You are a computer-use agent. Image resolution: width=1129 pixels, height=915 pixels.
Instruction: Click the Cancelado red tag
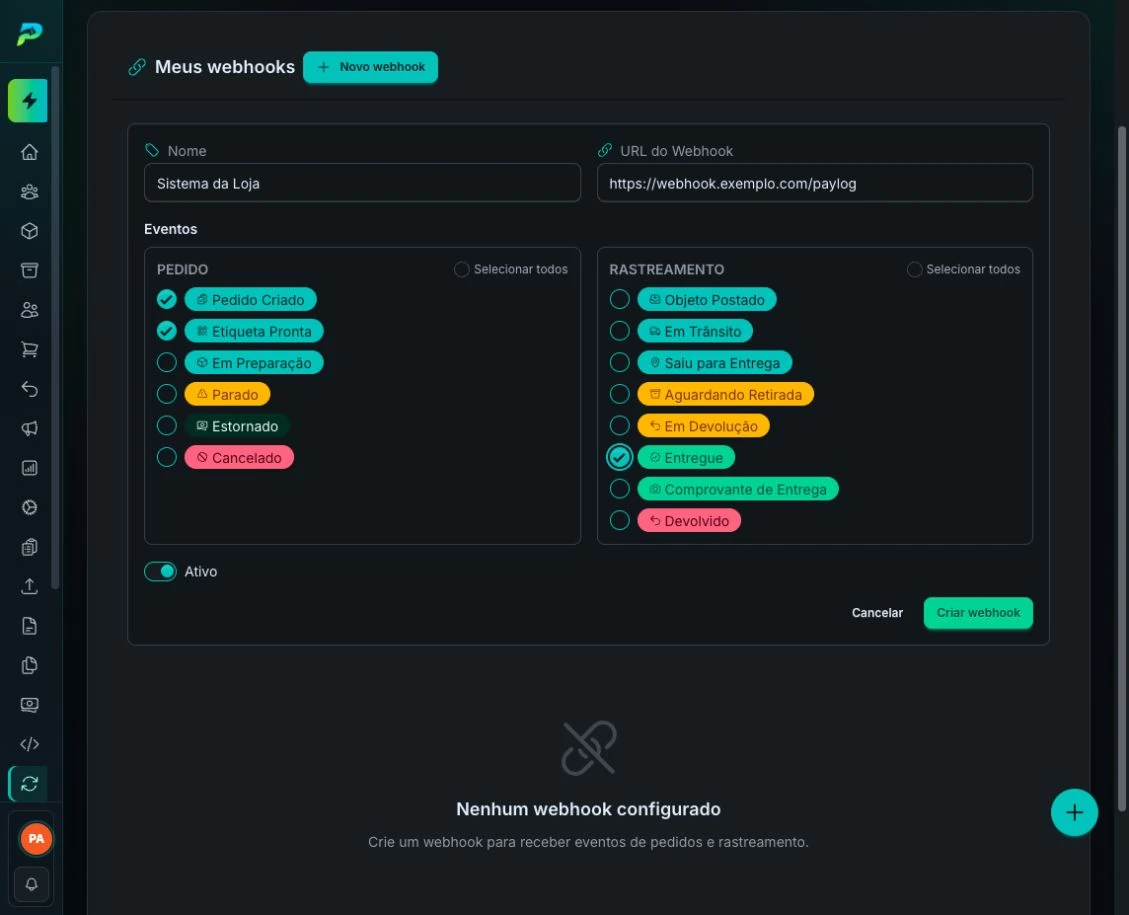[x=239, y=458]
